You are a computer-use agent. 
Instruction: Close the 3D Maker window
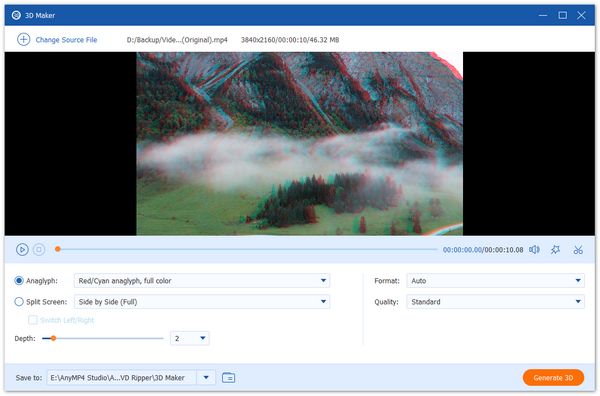pyautogui.click(x=581, y=15)
